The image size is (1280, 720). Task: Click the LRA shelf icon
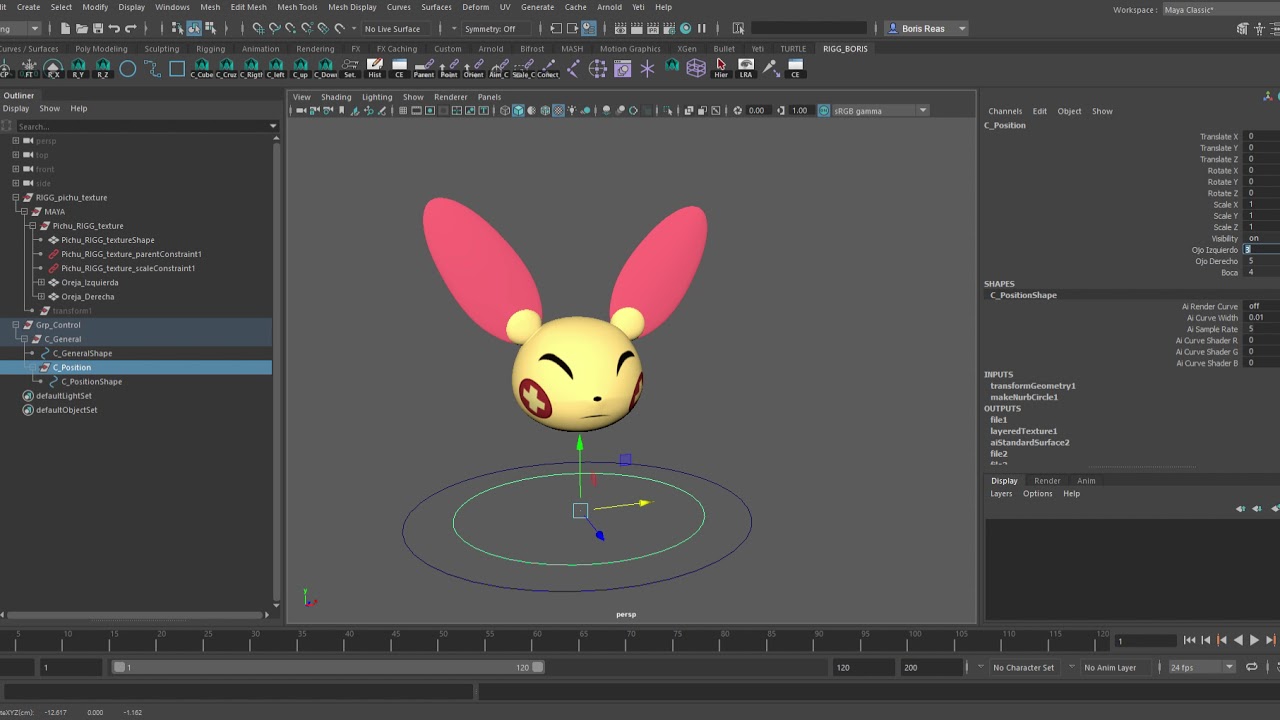point(746,68)
